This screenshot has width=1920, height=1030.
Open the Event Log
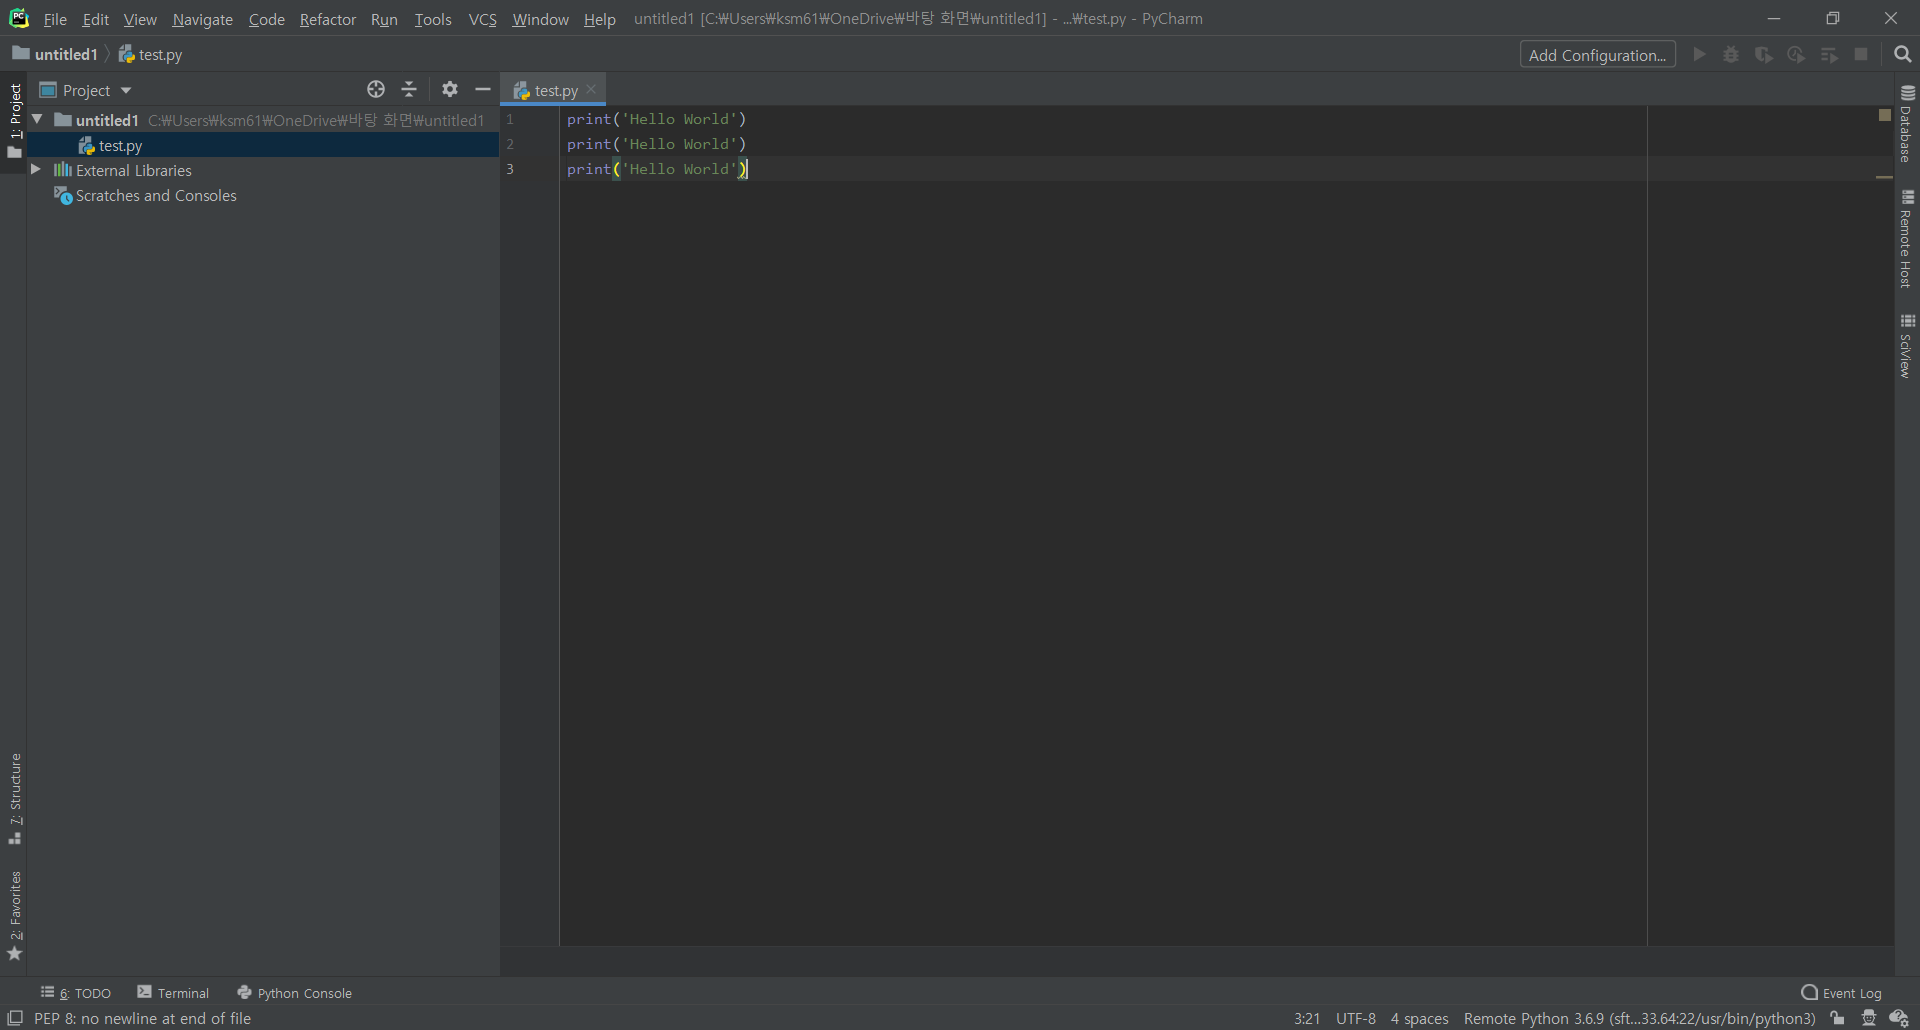click(x=1841, y=993)
